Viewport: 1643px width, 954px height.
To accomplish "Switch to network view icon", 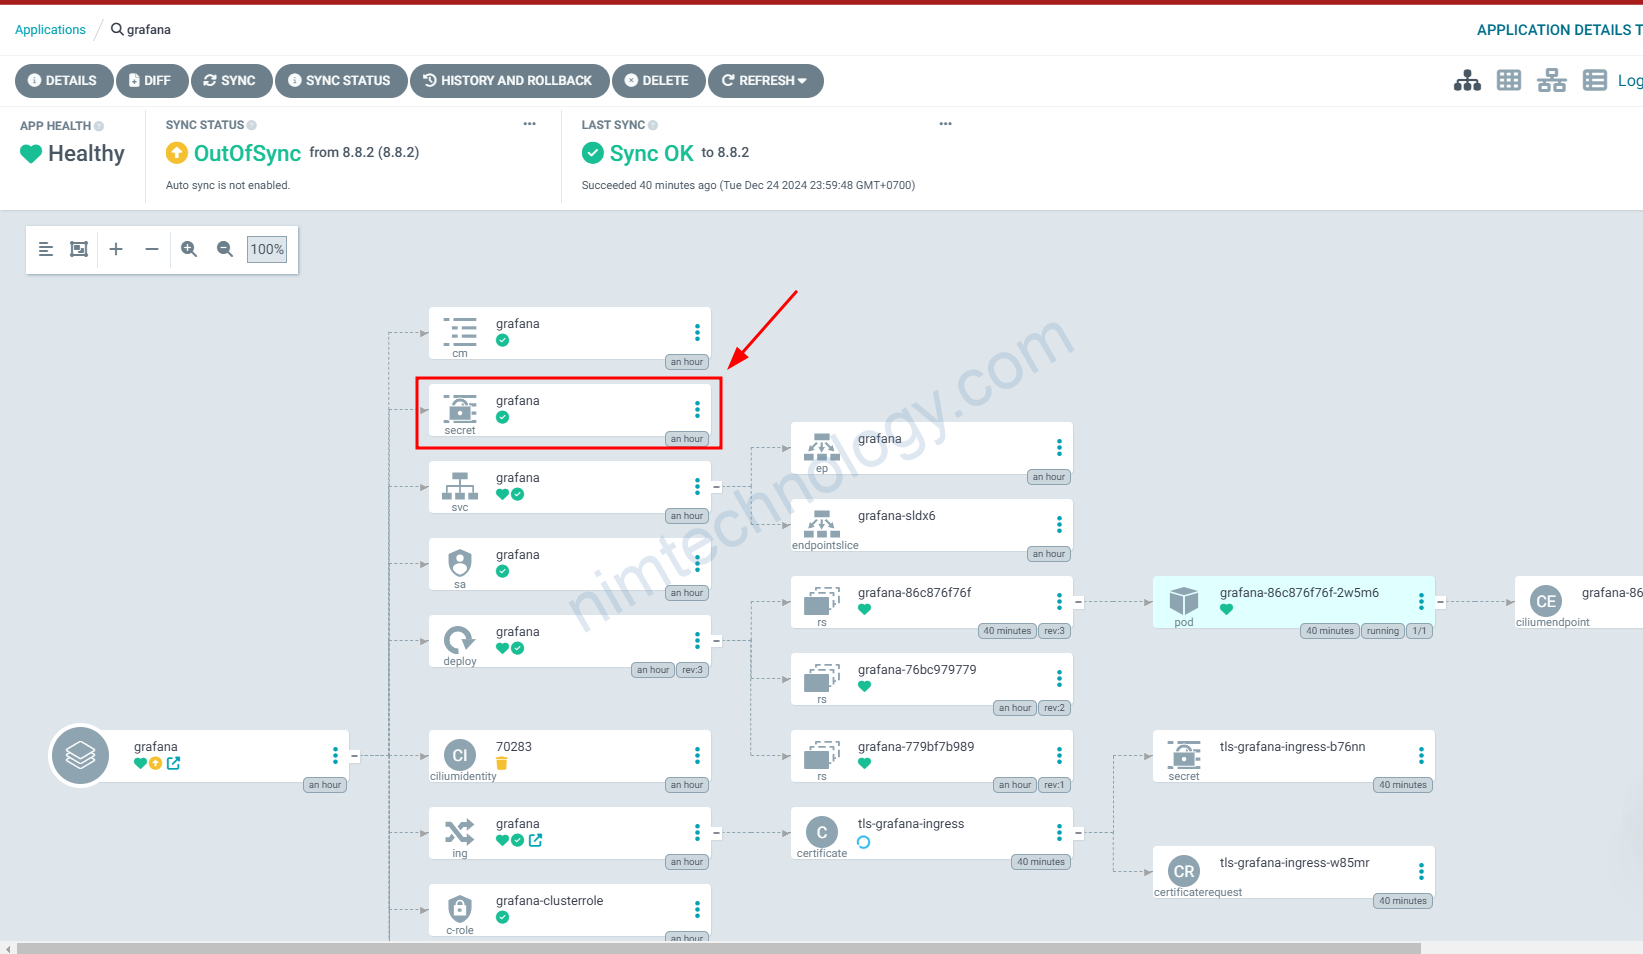I will pos(1552,81).
